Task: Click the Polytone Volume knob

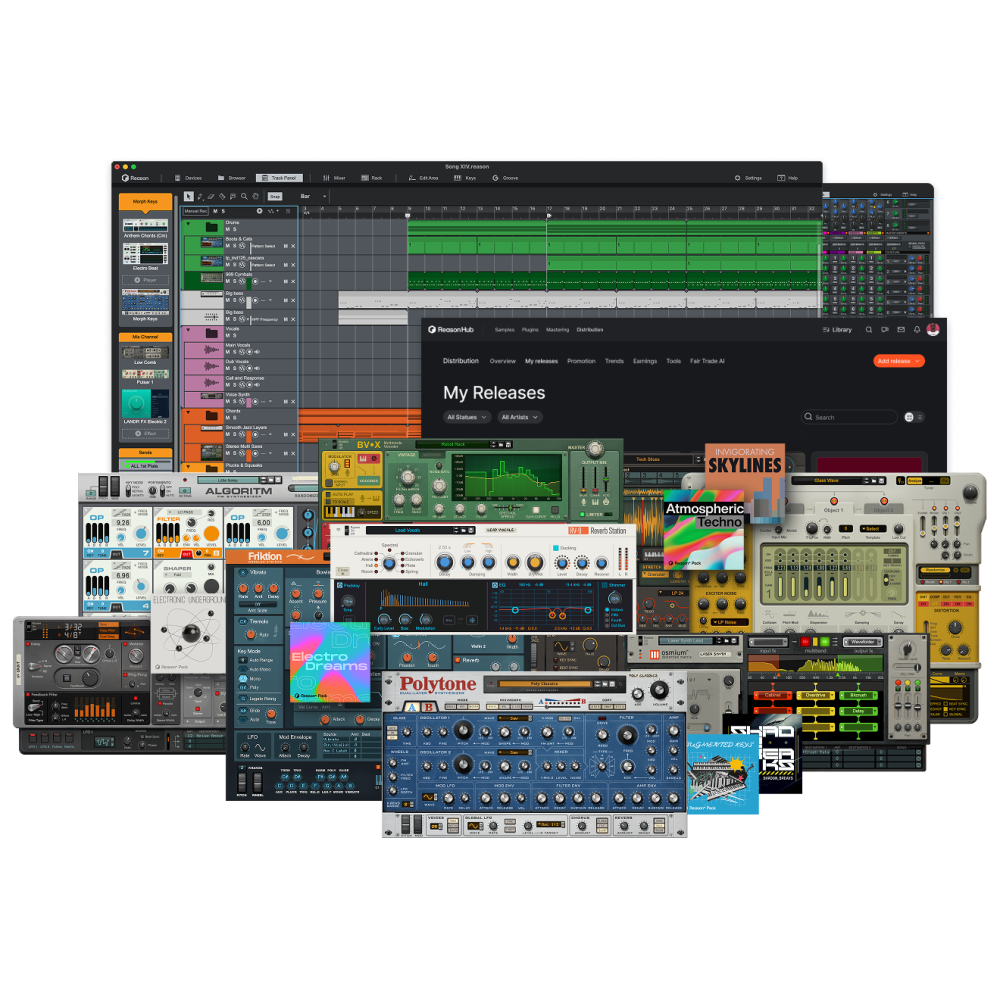Action: click(x=659, y=689)
